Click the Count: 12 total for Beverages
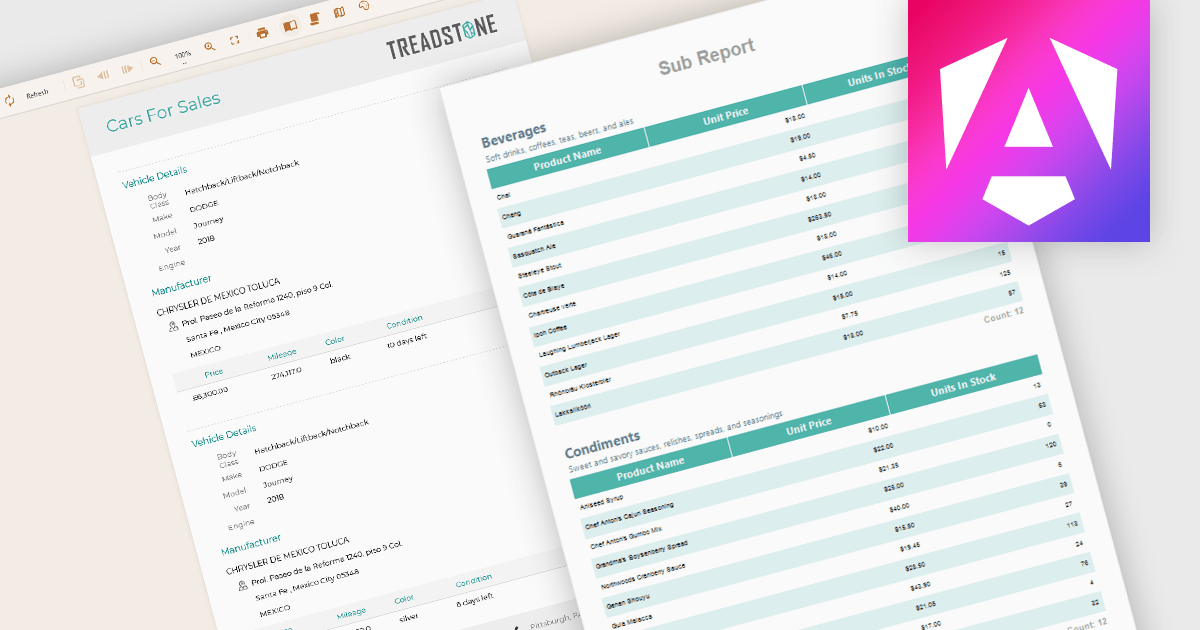The image size is (1200, 630). click(x=1003, y=317)
